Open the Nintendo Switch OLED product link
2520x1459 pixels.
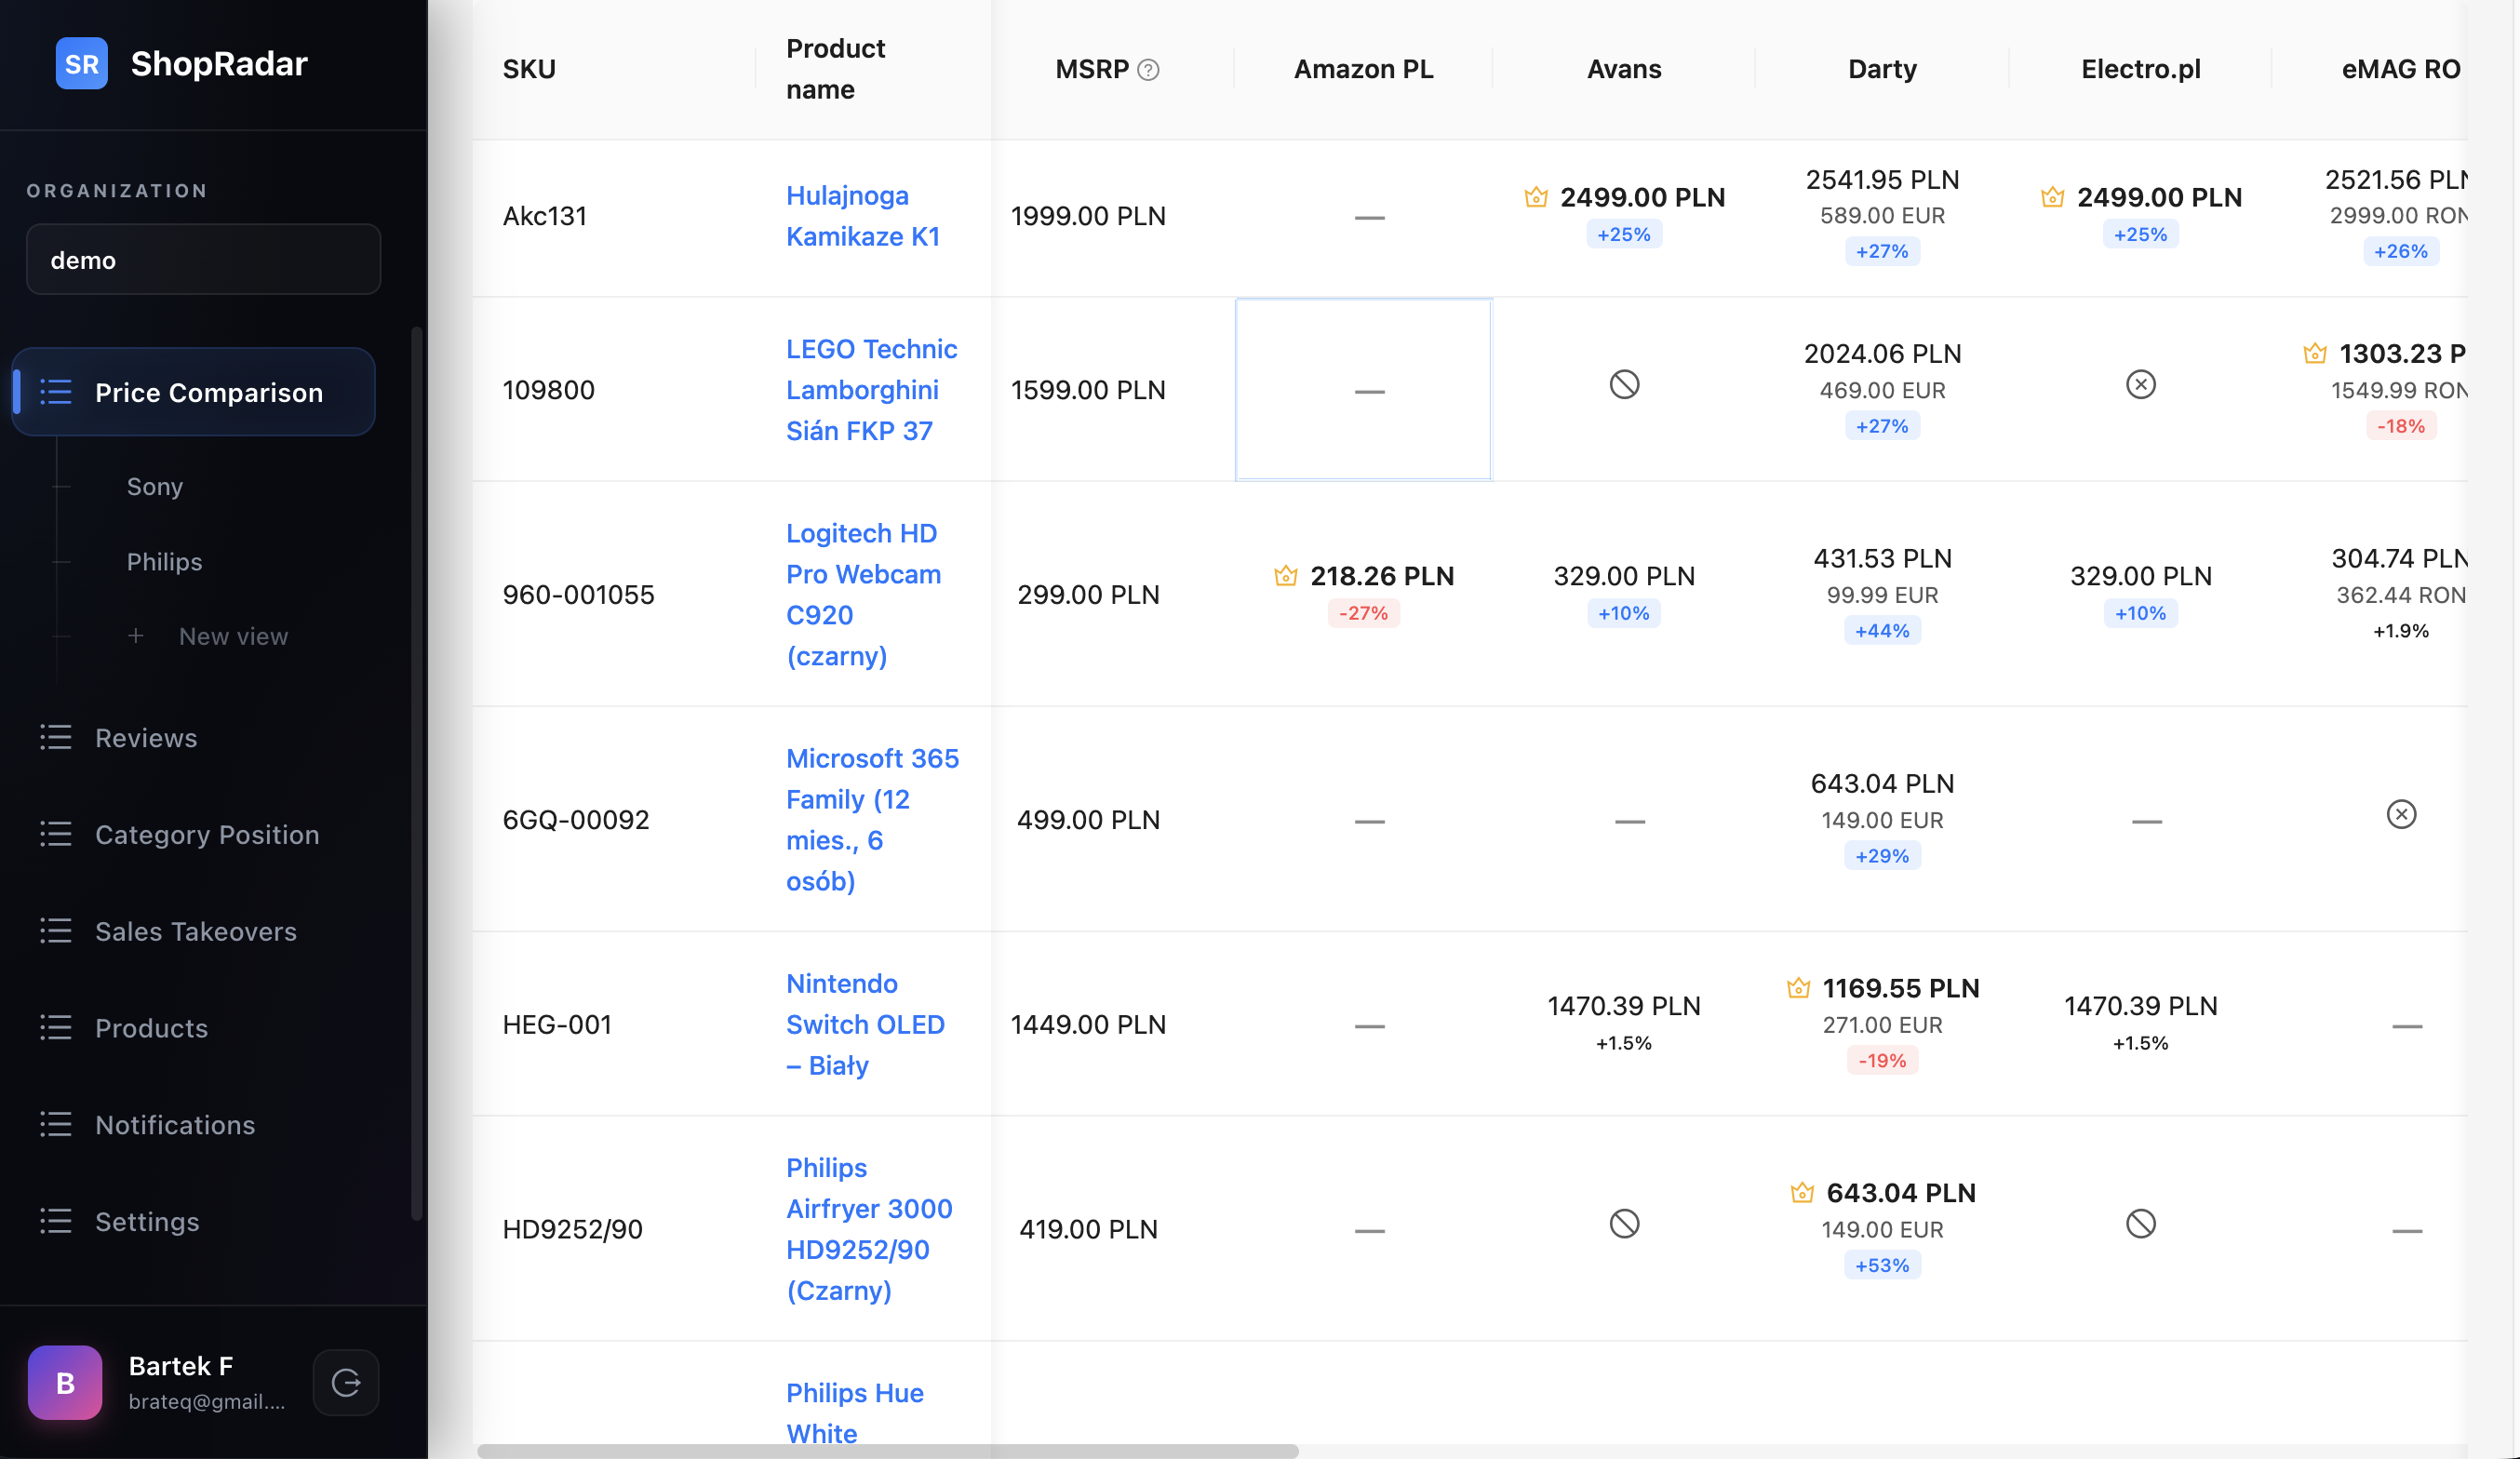864,1024
